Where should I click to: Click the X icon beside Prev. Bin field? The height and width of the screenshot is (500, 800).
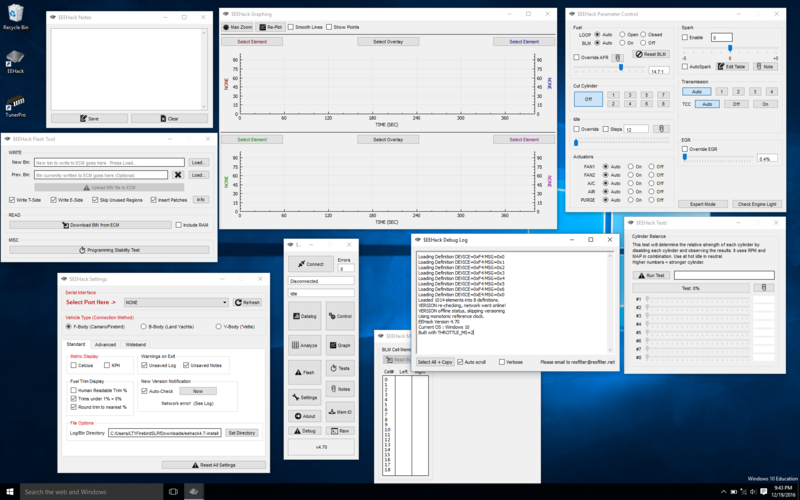point(178,174)
